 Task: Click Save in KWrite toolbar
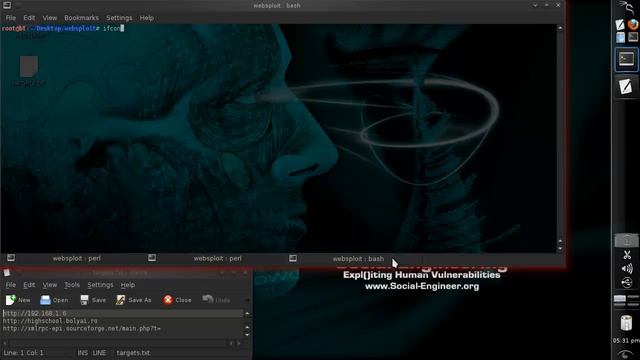tap(93, 300)
